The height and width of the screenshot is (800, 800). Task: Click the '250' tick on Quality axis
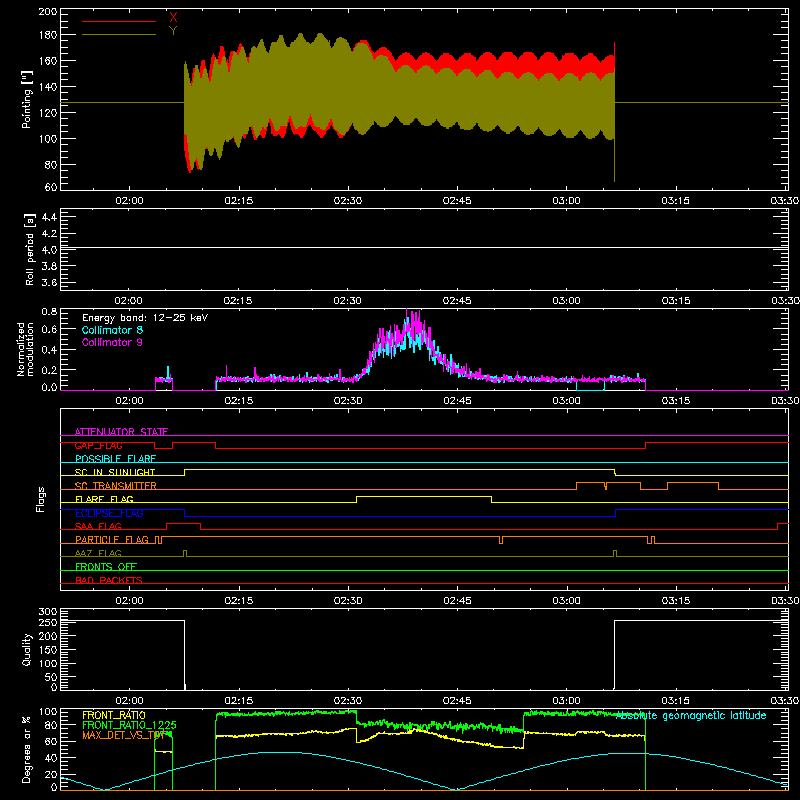tap(48, 622)
